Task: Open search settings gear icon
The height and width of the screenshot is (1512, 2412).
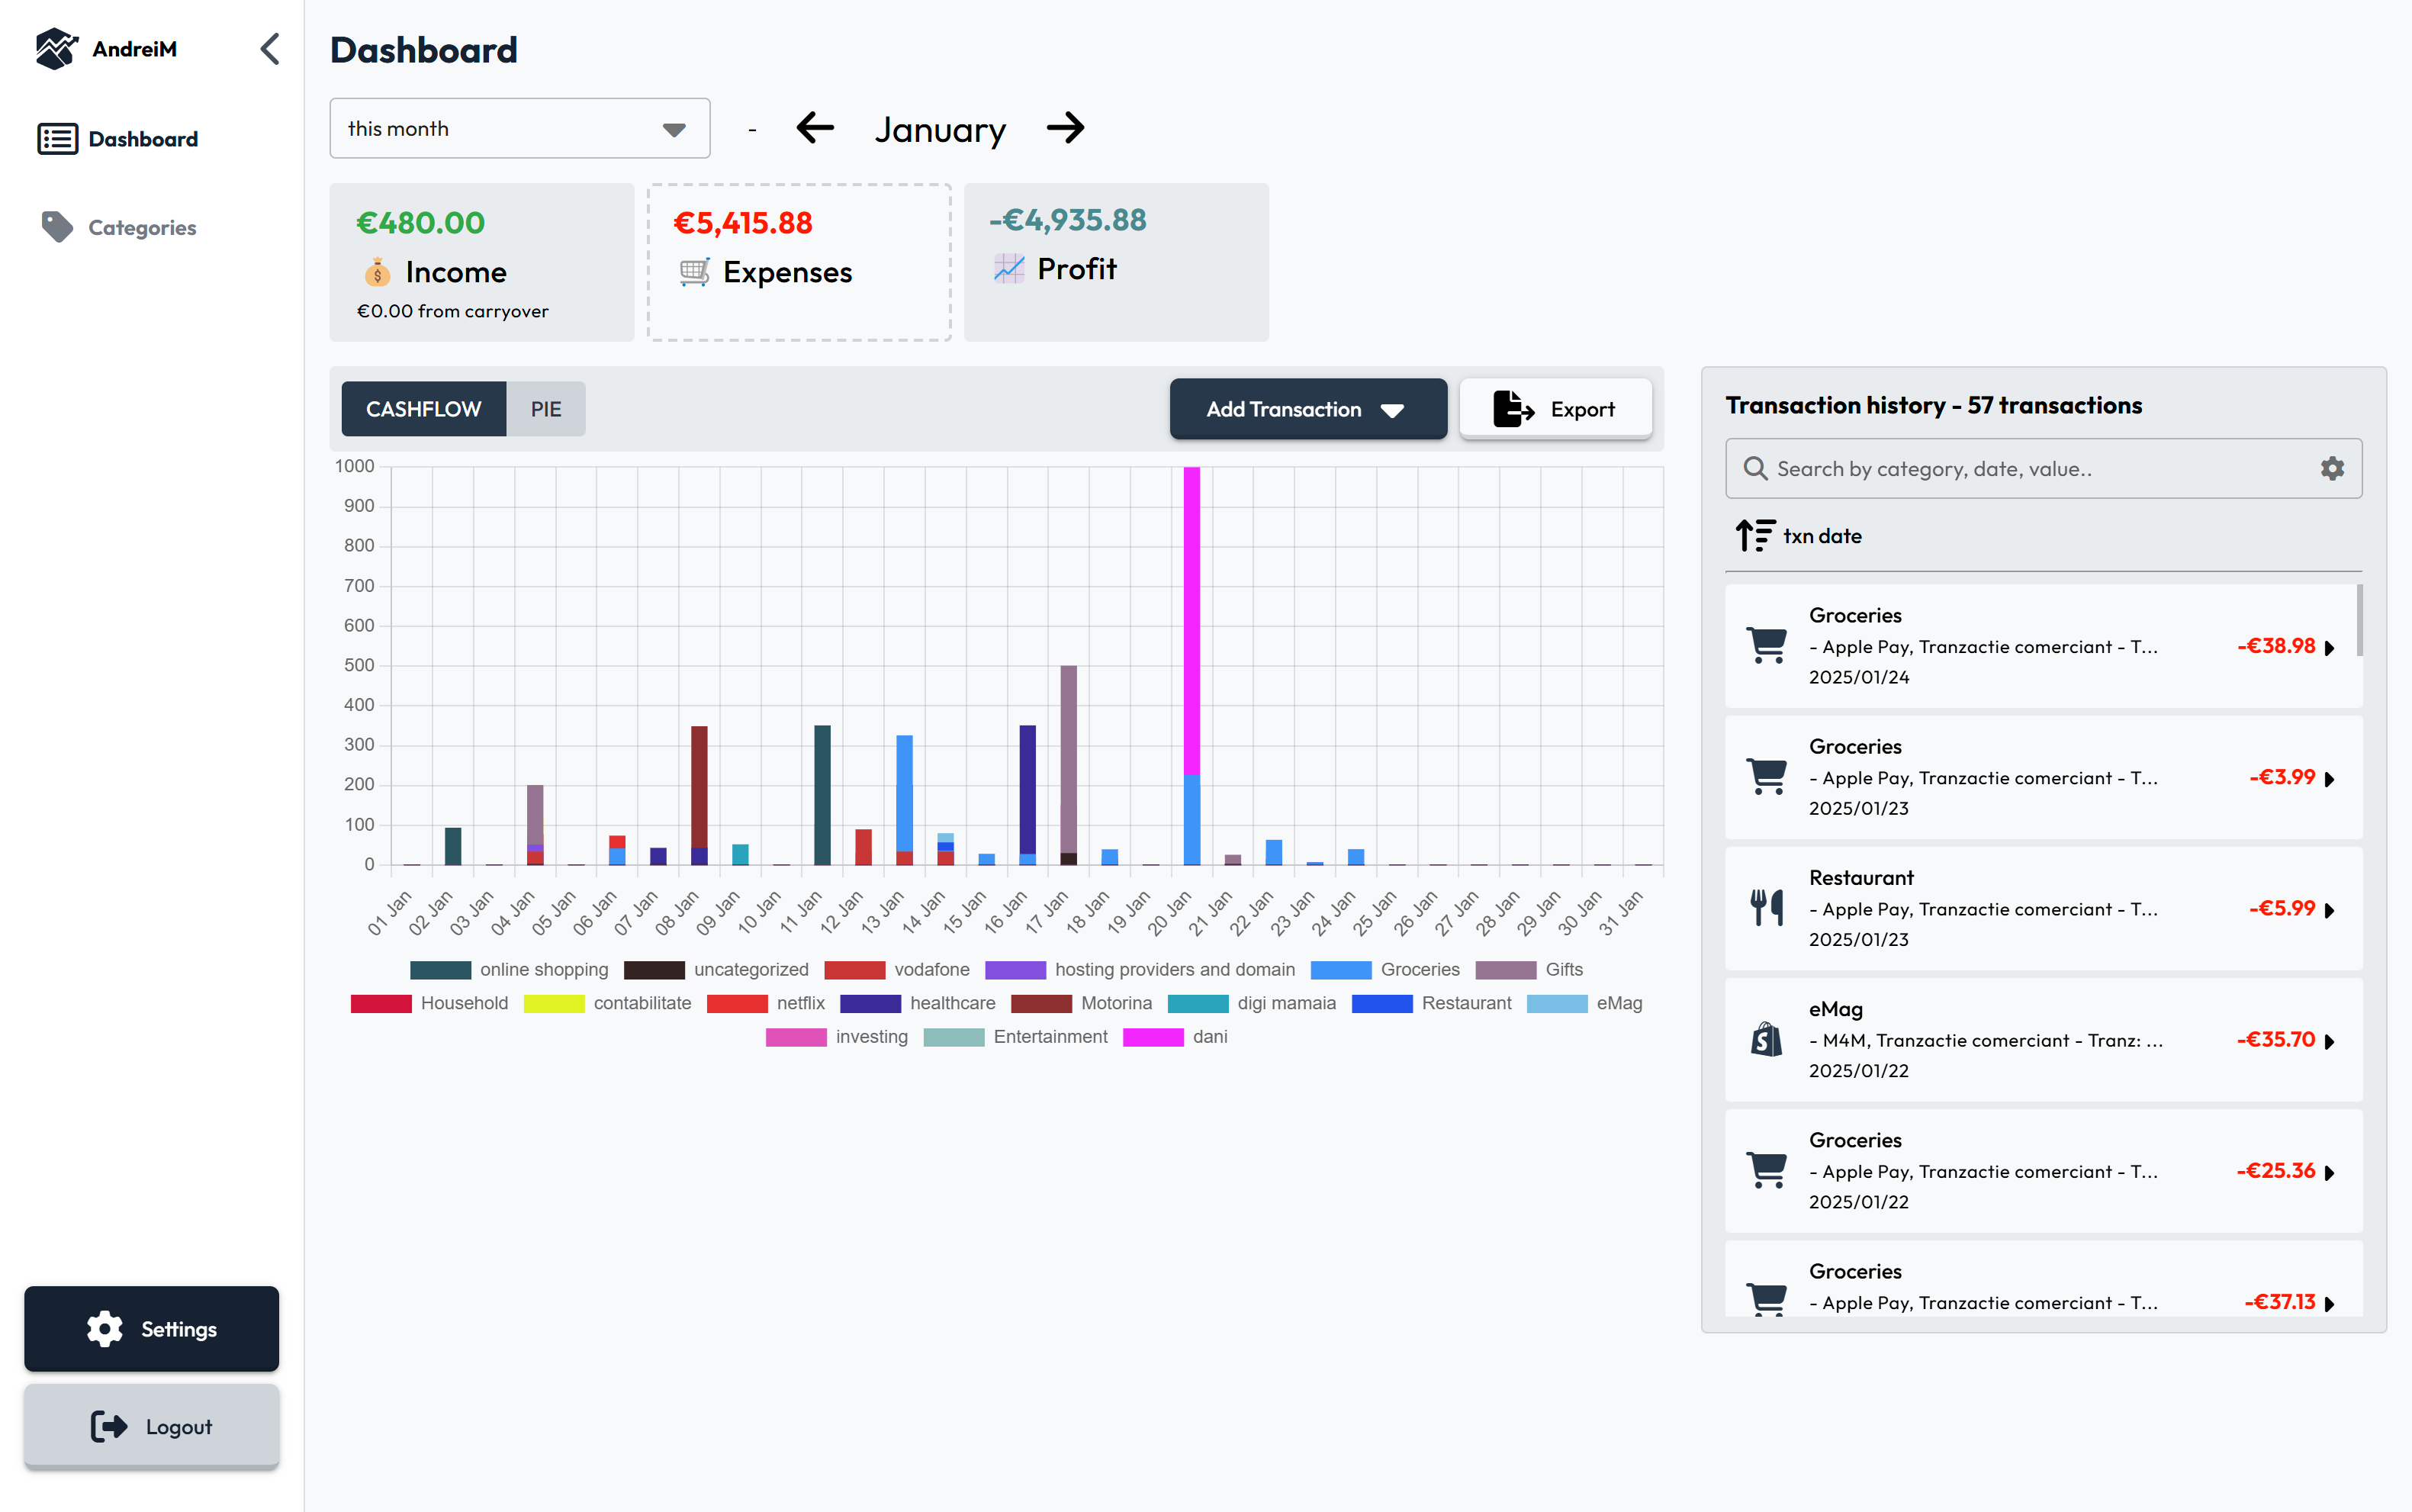Action: tap(2332, 468)
